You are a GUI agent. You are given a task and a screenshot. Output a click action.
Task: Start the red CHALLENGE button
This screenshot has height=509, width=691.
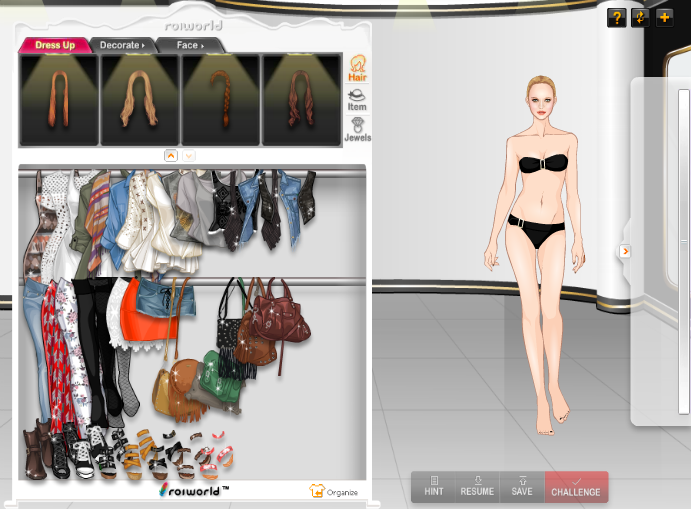click(576, 487)
